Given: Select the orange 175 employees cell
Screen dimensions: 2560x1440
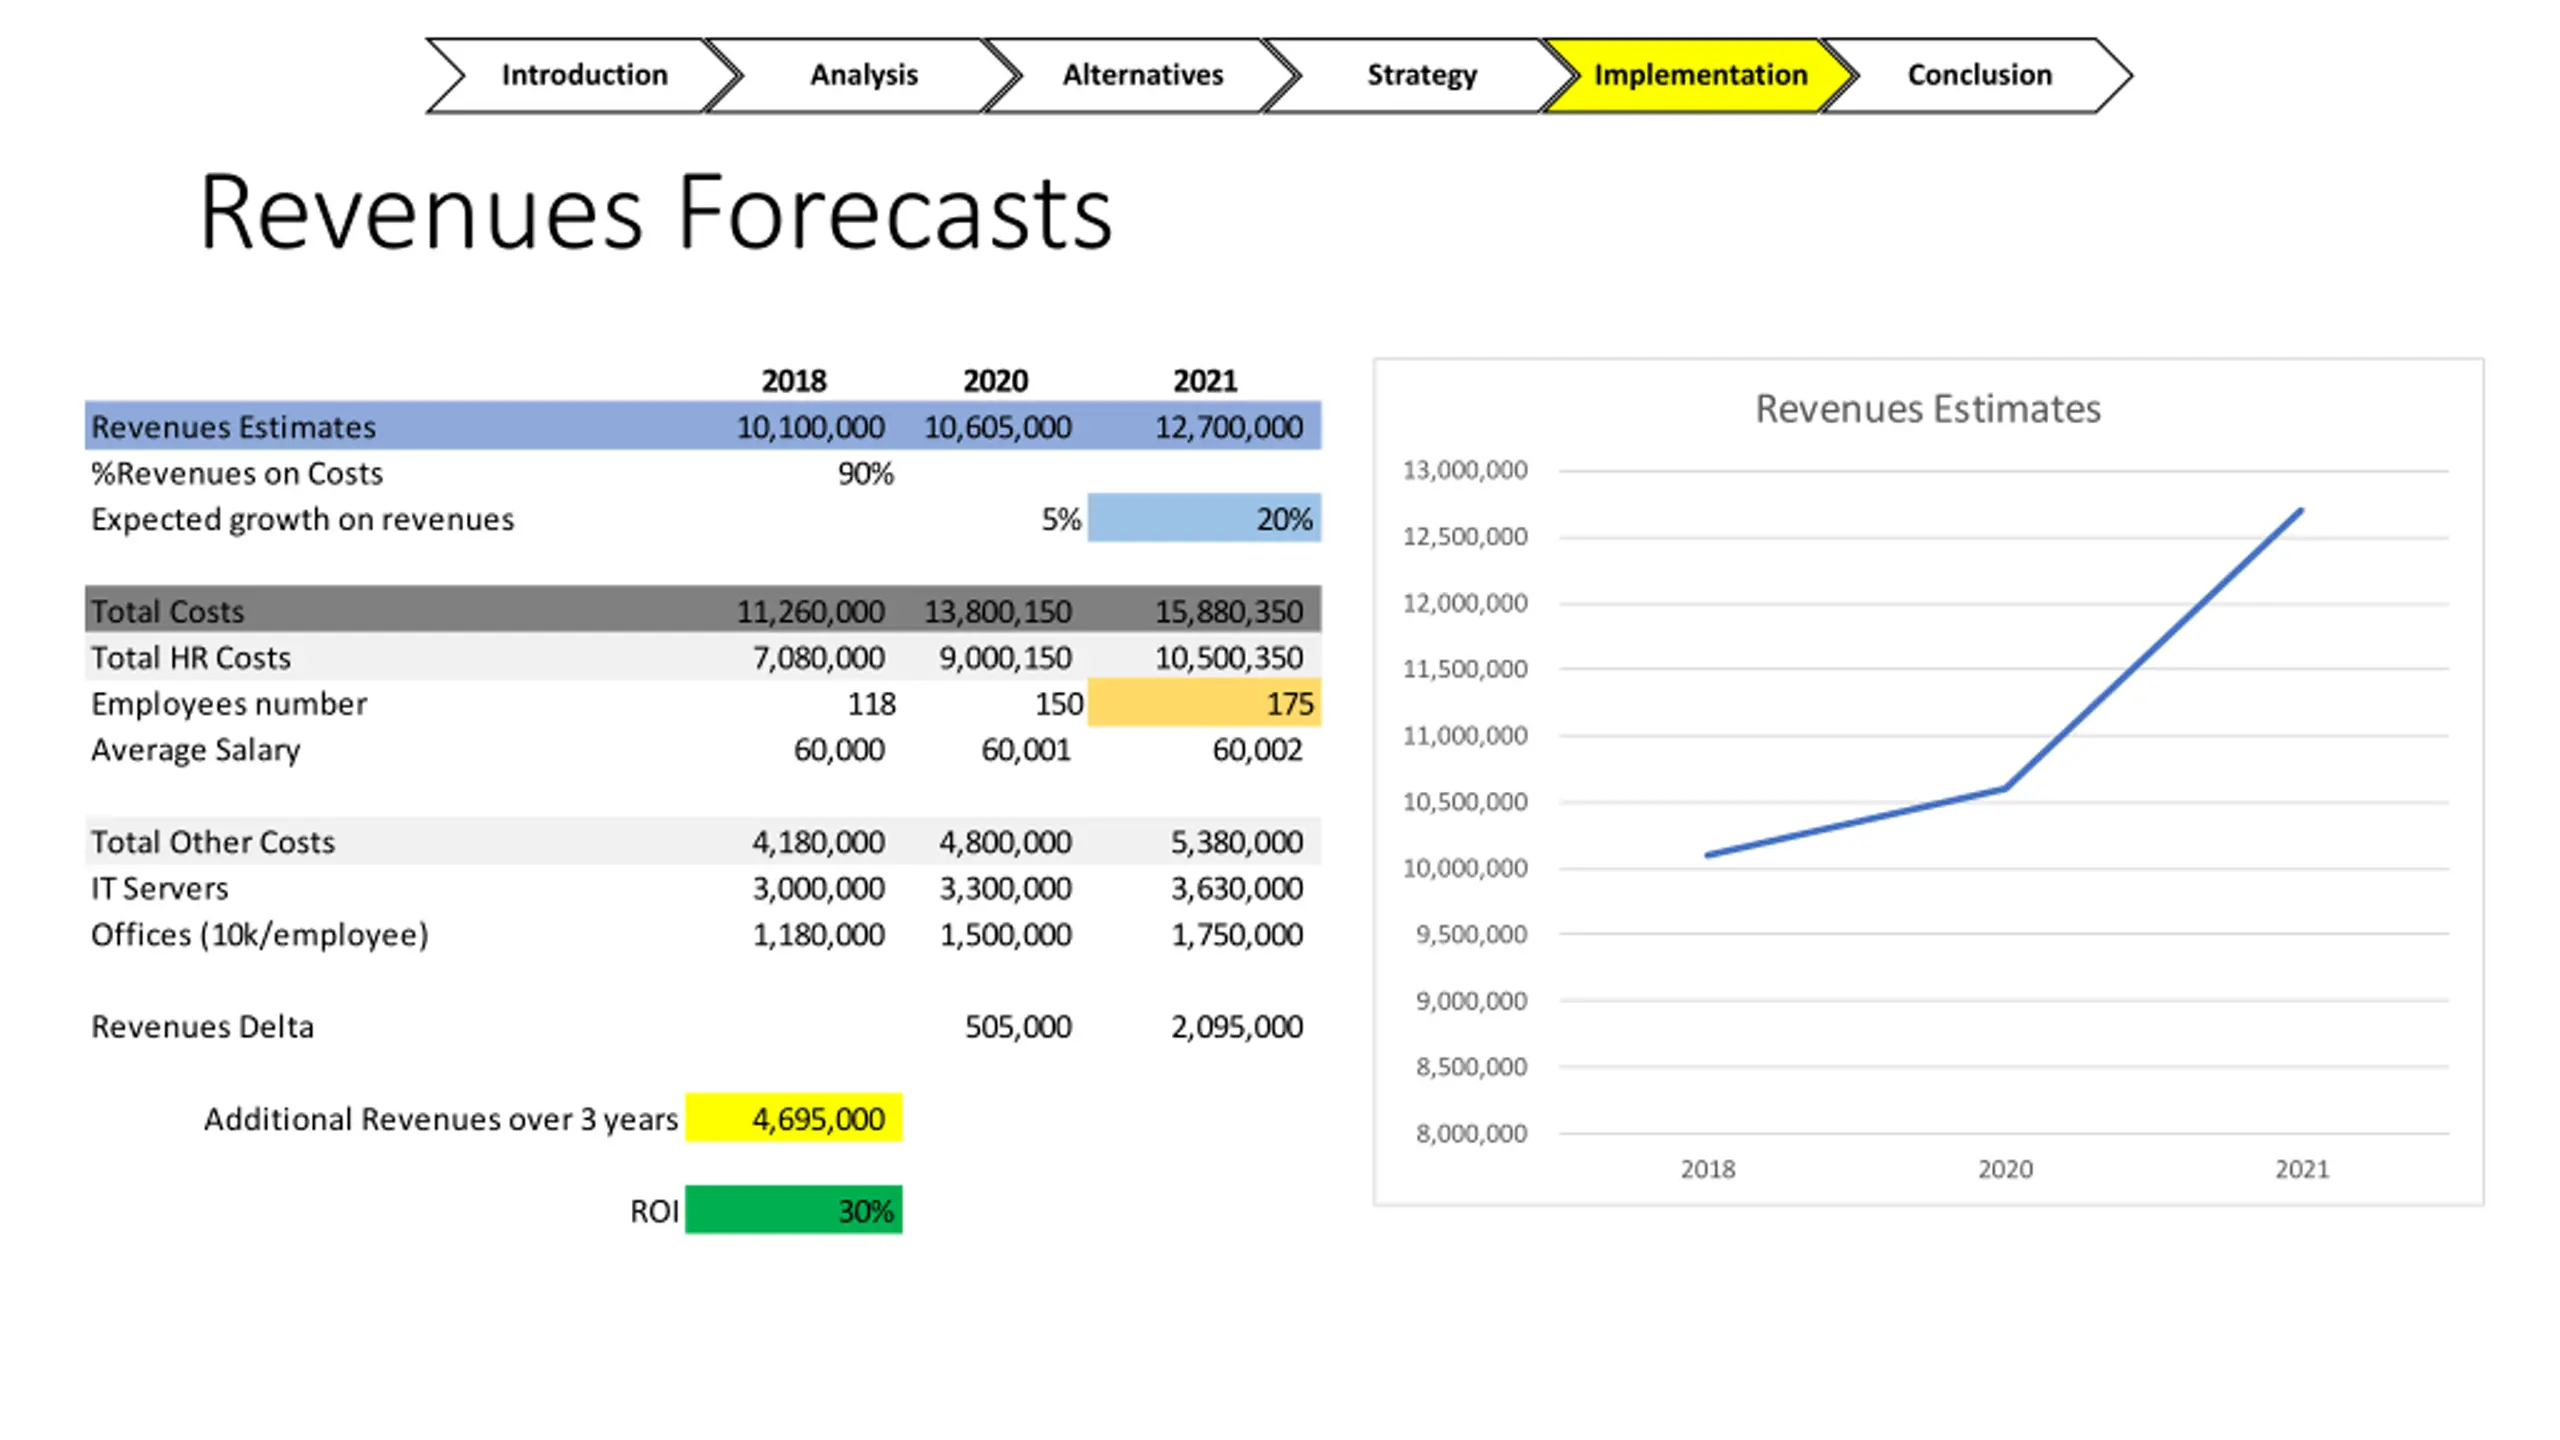Looking at the screenshot, I should click(1204, 703).
